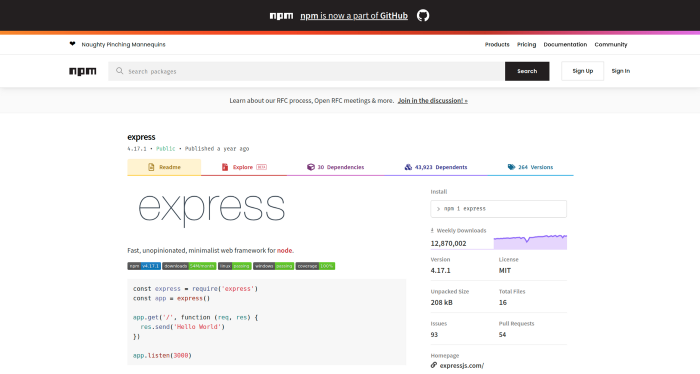Viewport: 700px width, 374px height.
Task: Click the Sign Up button
Action: pos(583,71)
